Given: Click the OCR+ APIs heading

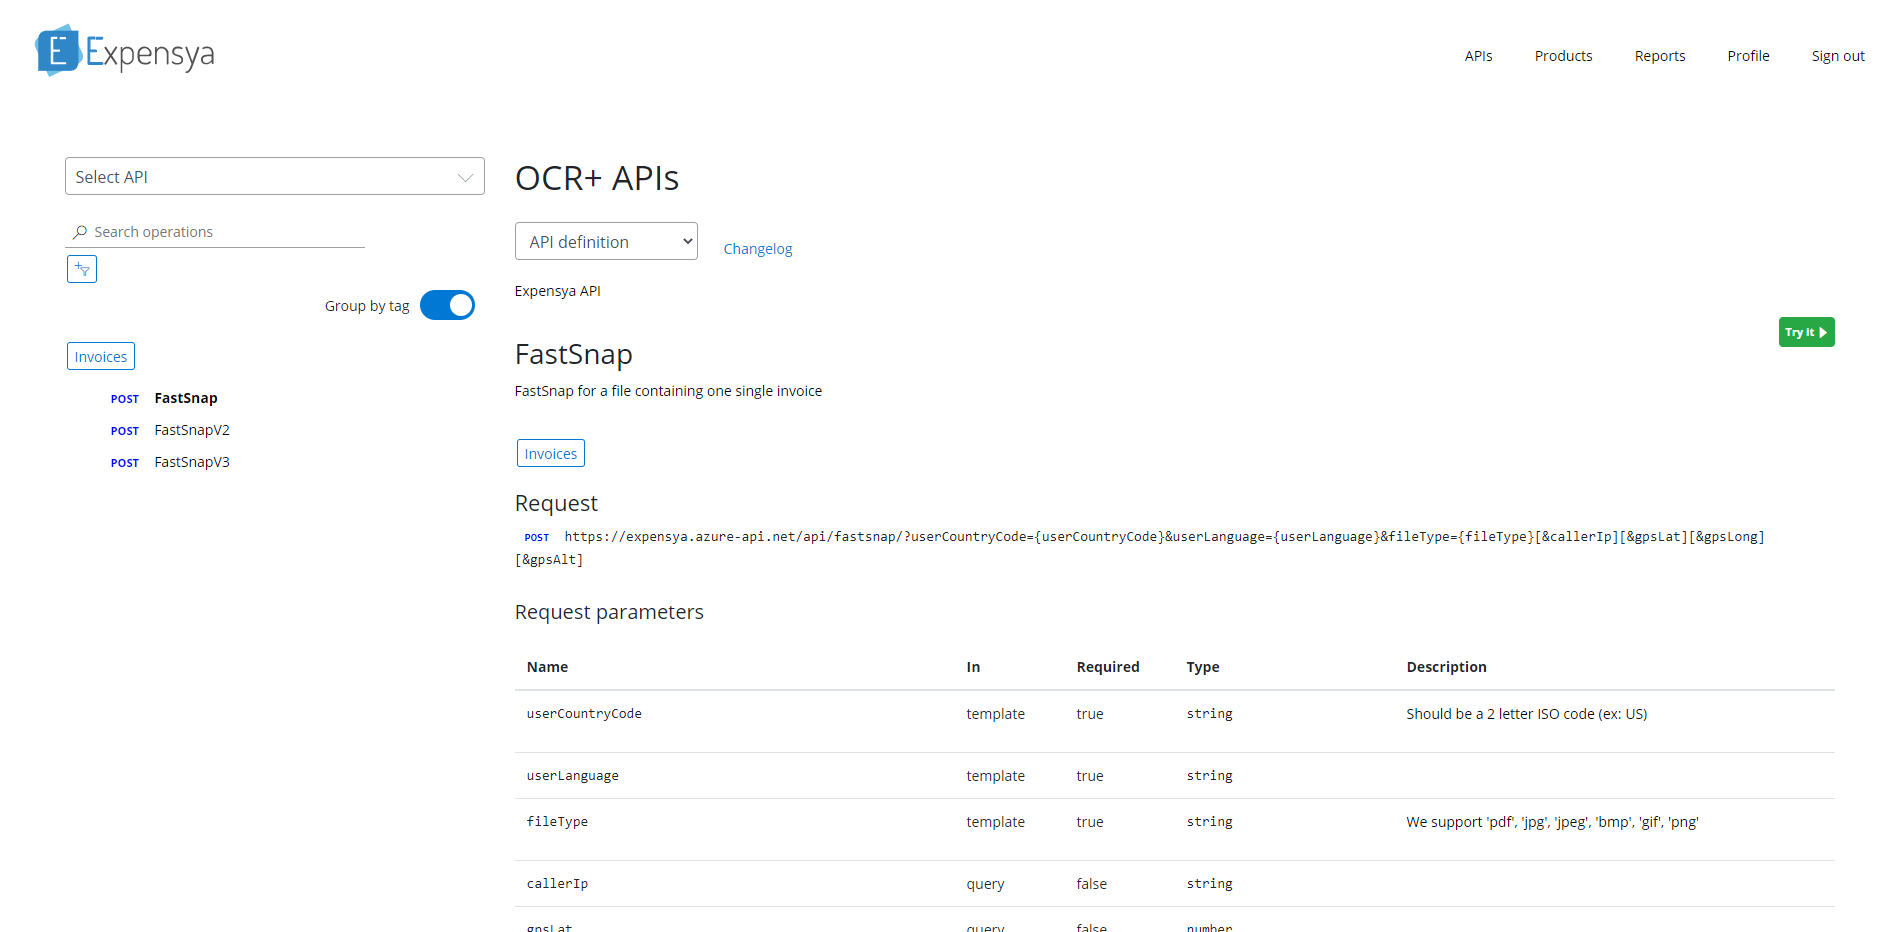Looking at the screenshot, I should coord(597,178).
